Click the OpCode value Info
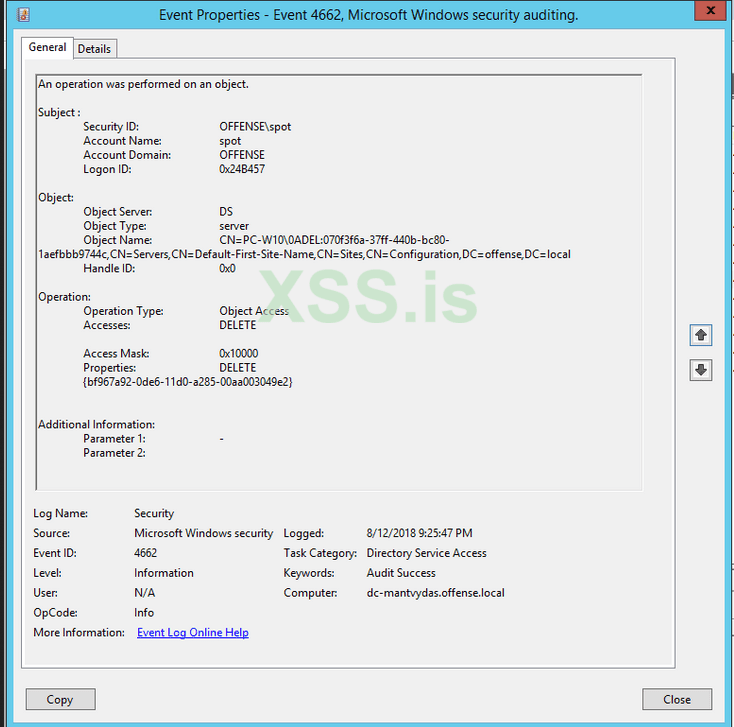The height and width of the screenshot is (727, 734). [x=144, y=613]
